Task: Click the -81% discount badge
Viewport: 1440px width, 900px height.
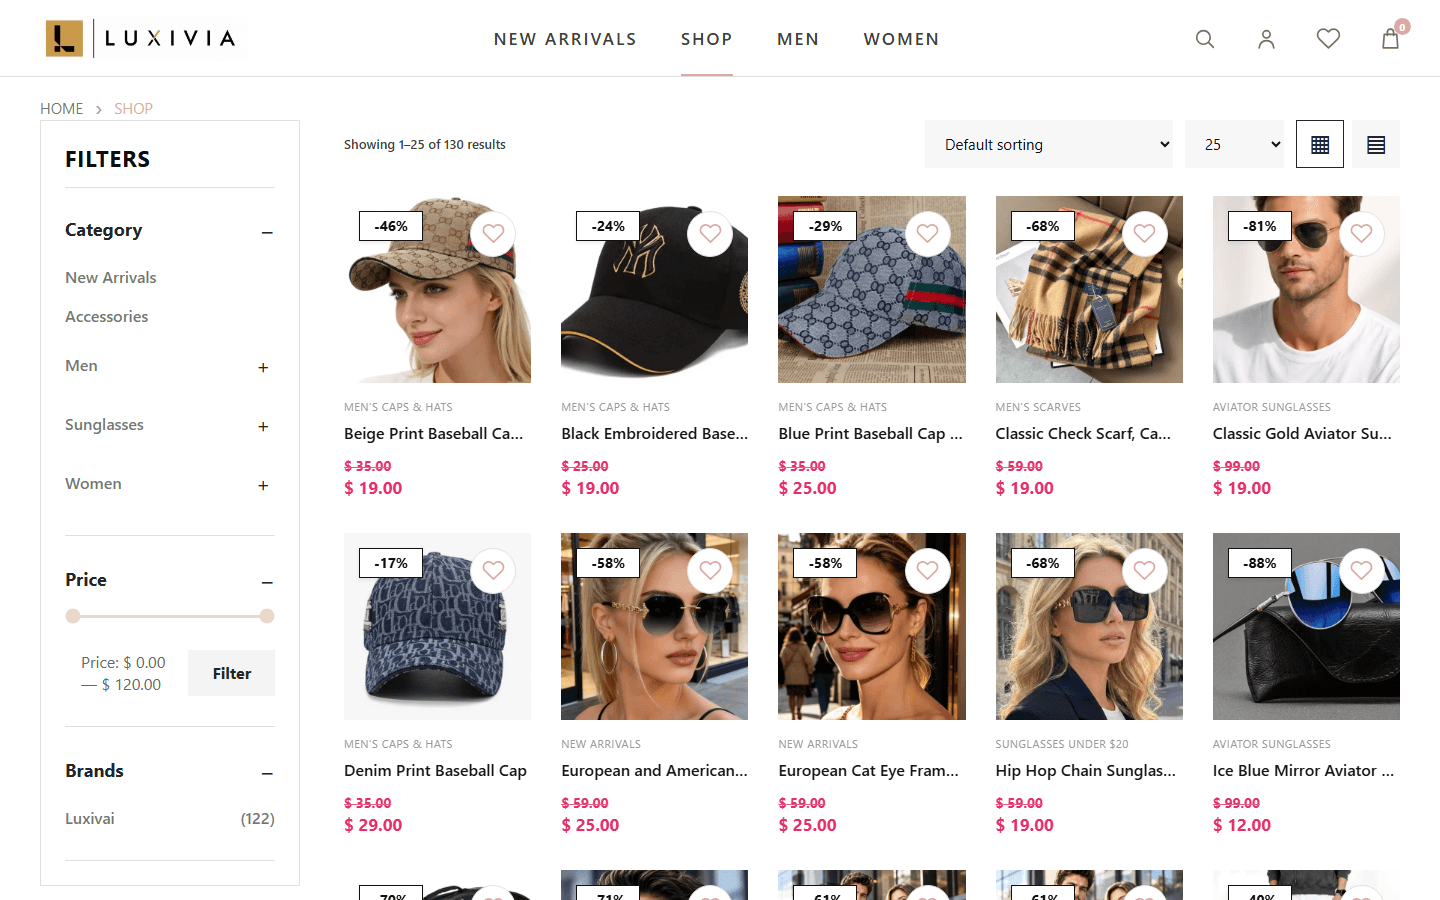Action: click(x=1260, y=226)
